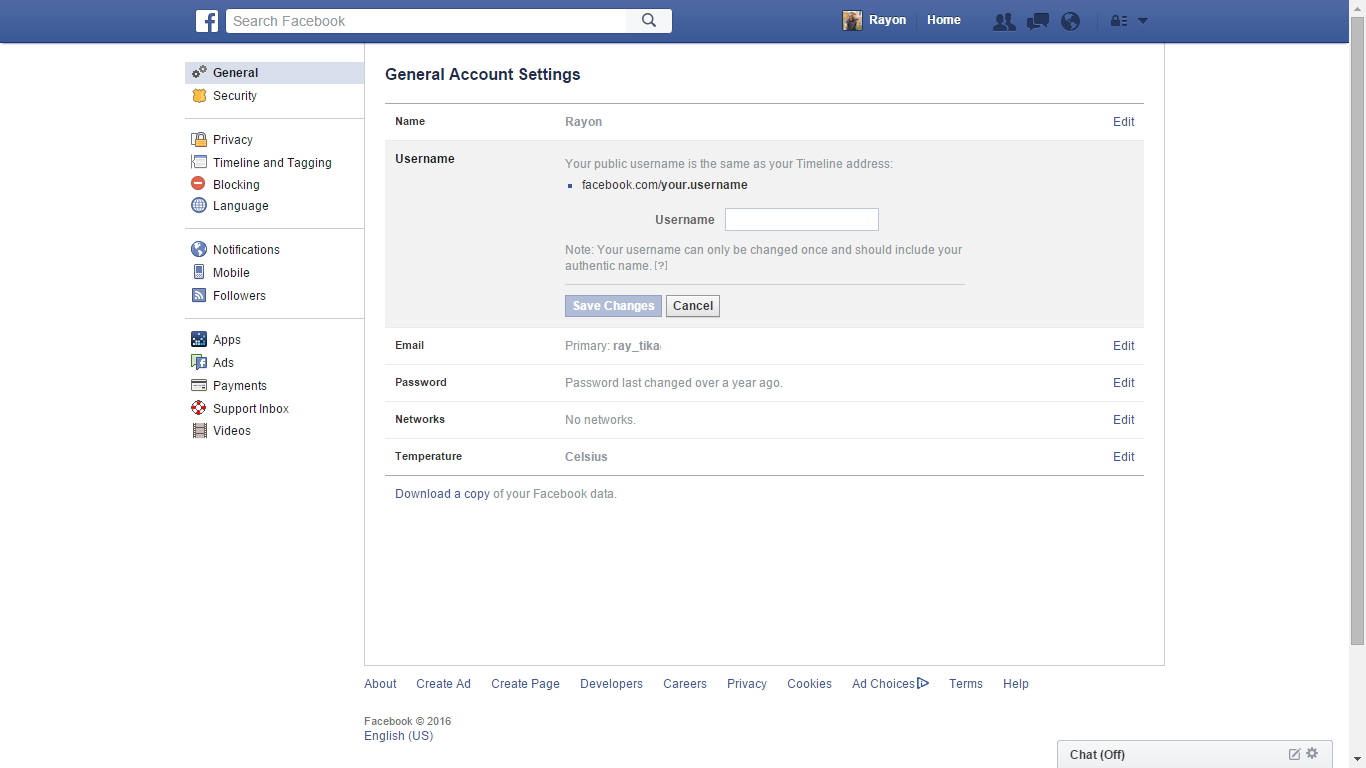The height and width of the screenshot is (768, 1366).
Task: Edit the Password row
Action: [x=1124, y=383]
